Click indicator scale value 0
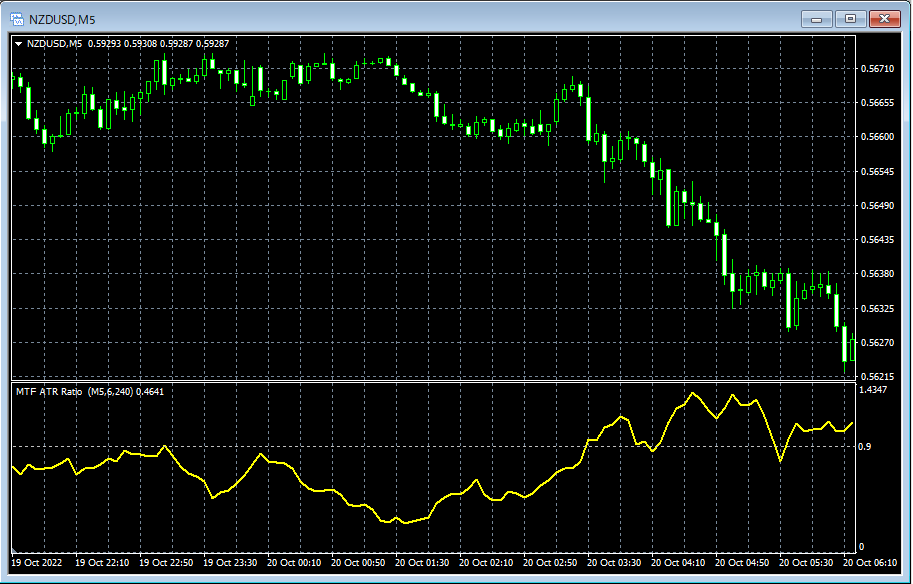 [x=862, y=547]
